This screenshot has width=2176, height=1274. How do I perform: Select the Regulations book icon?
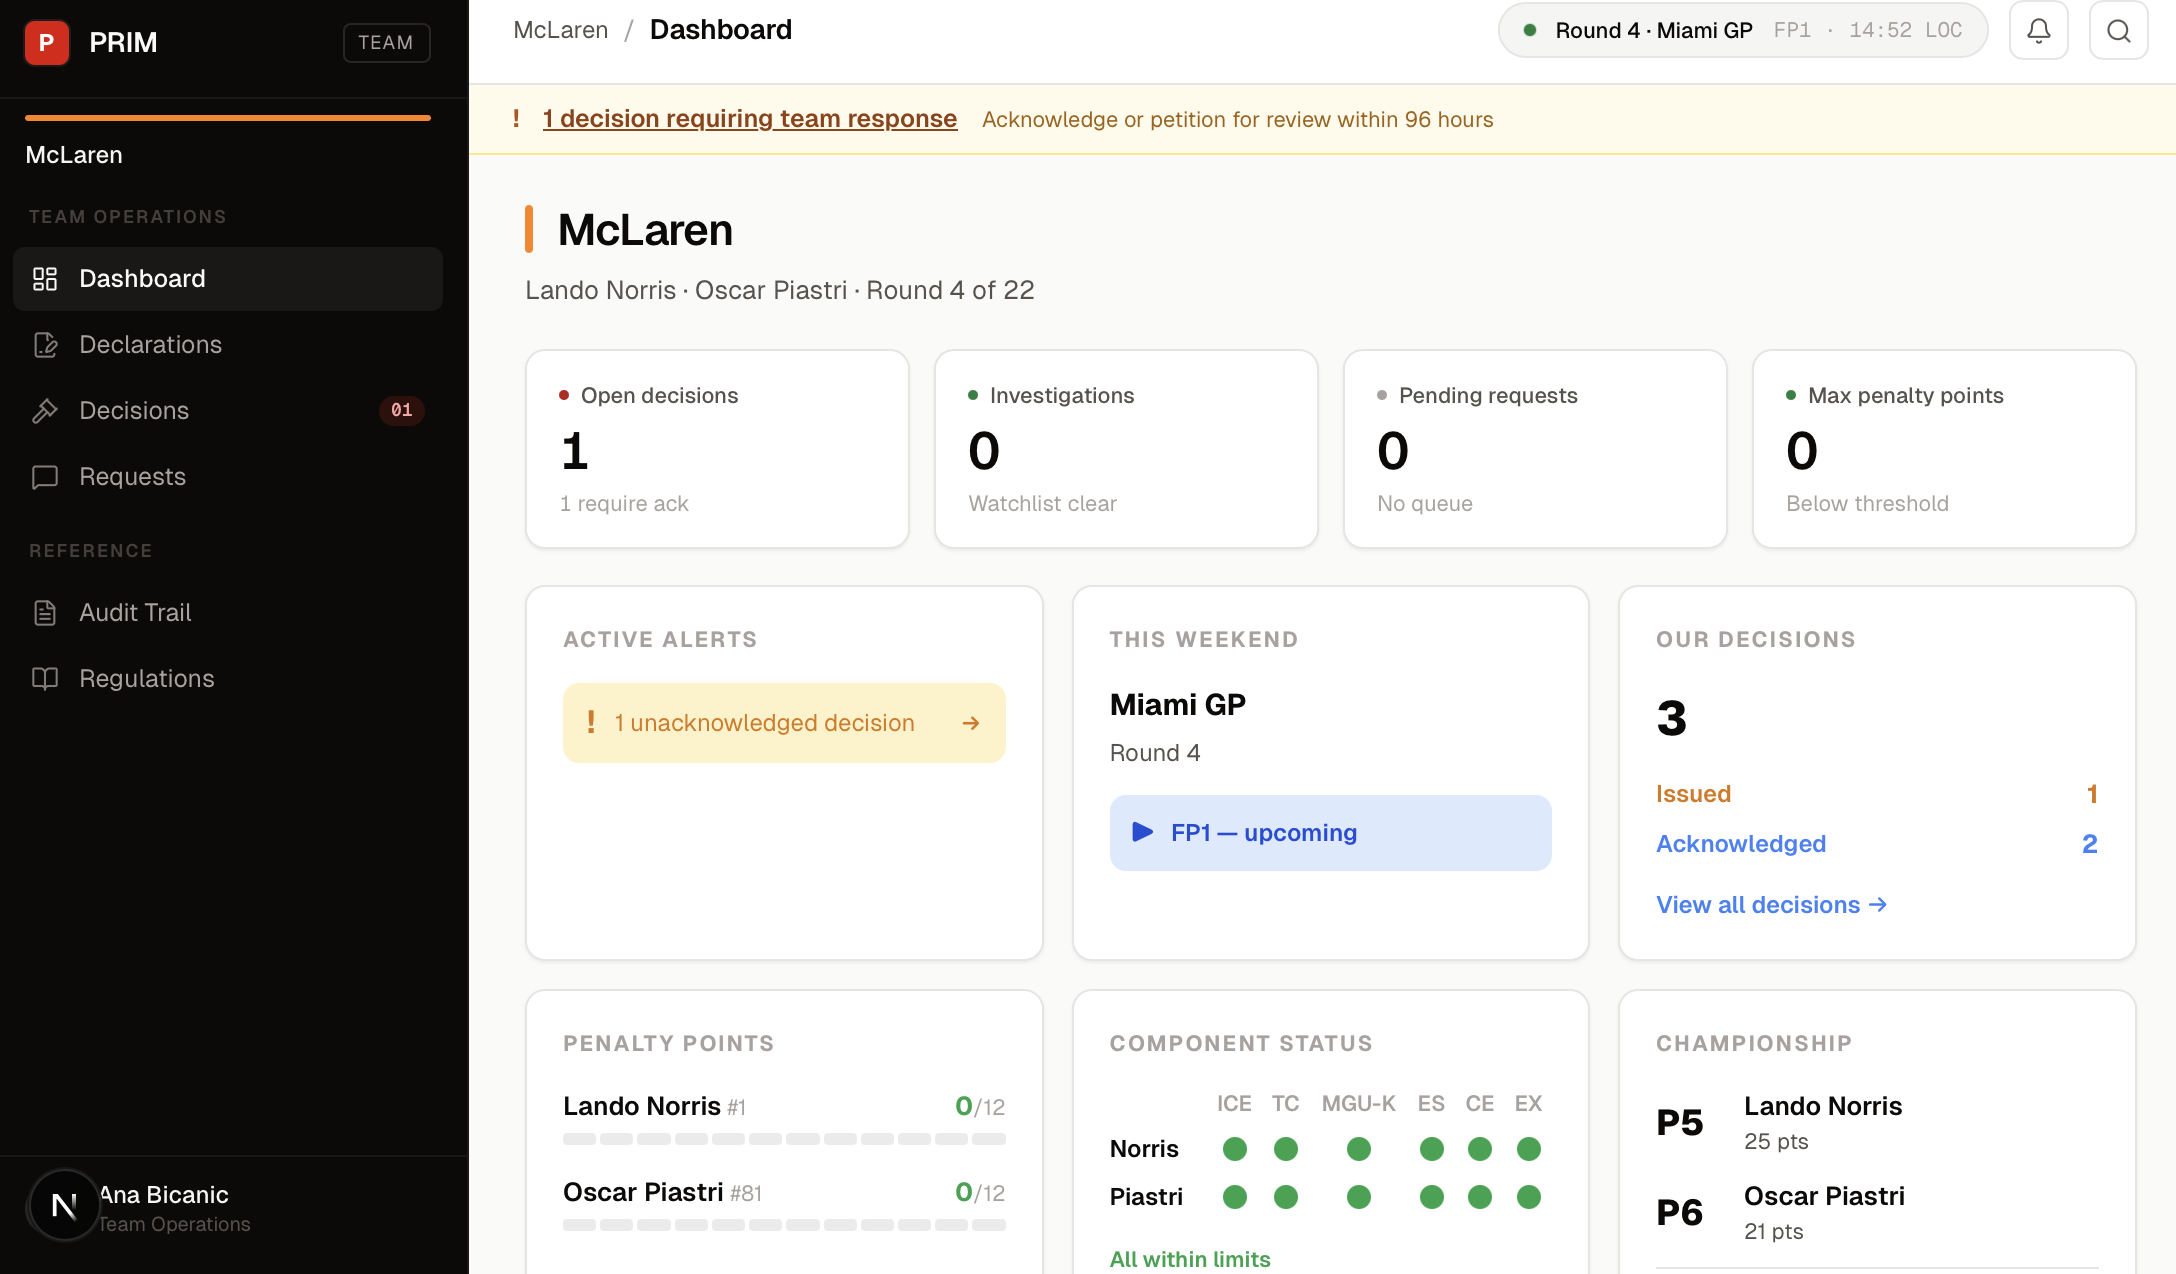[44, 678]
